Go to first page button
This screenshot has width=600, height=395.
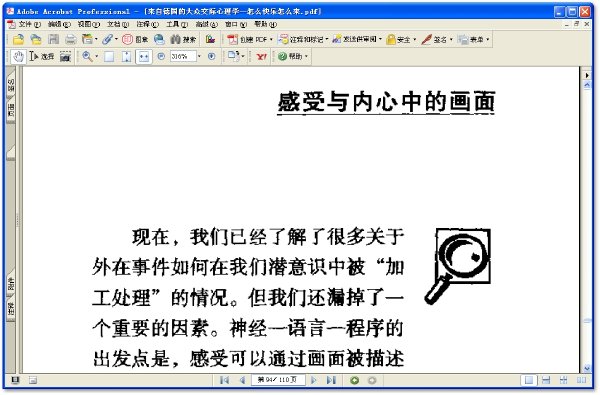(x=225, y=380)
